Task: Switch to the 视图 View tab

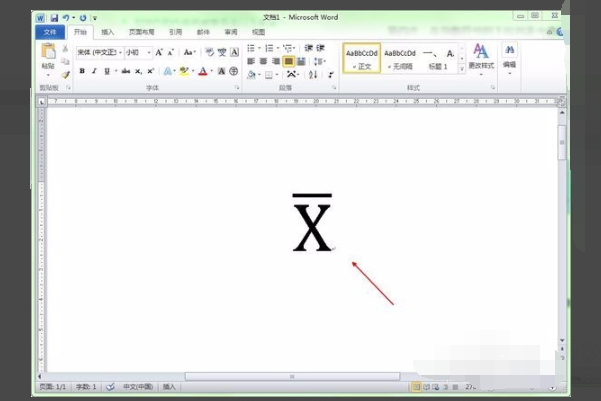Action: point(258,32)
